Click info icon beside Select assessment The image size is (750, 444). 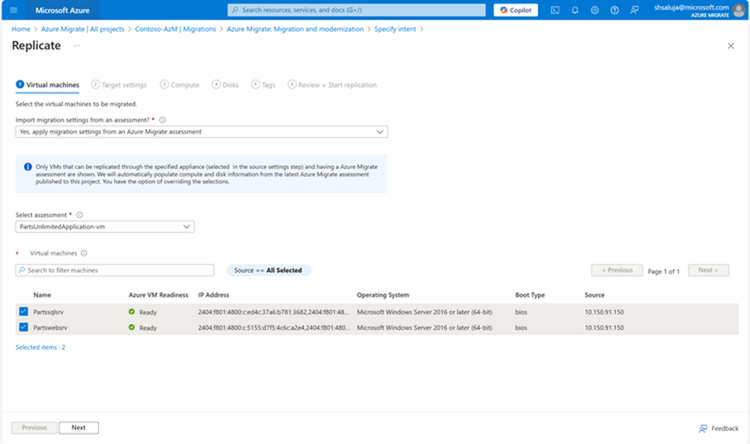coord(79,215)
